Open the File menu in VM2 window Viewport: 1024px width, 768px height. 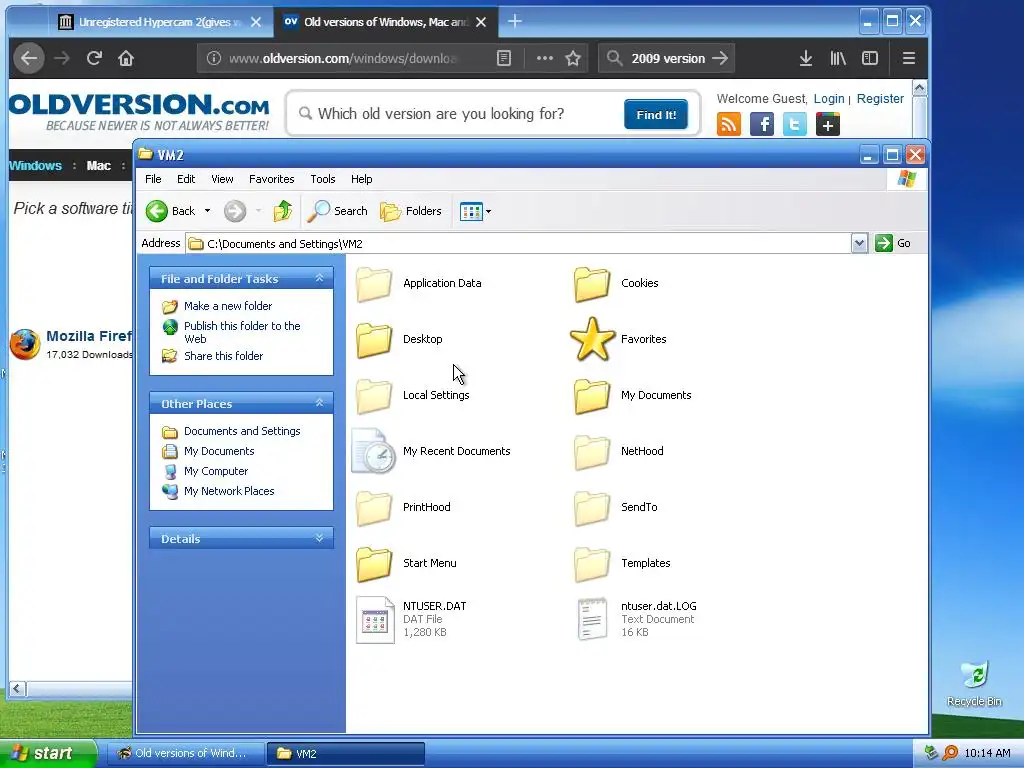(153, 179)
